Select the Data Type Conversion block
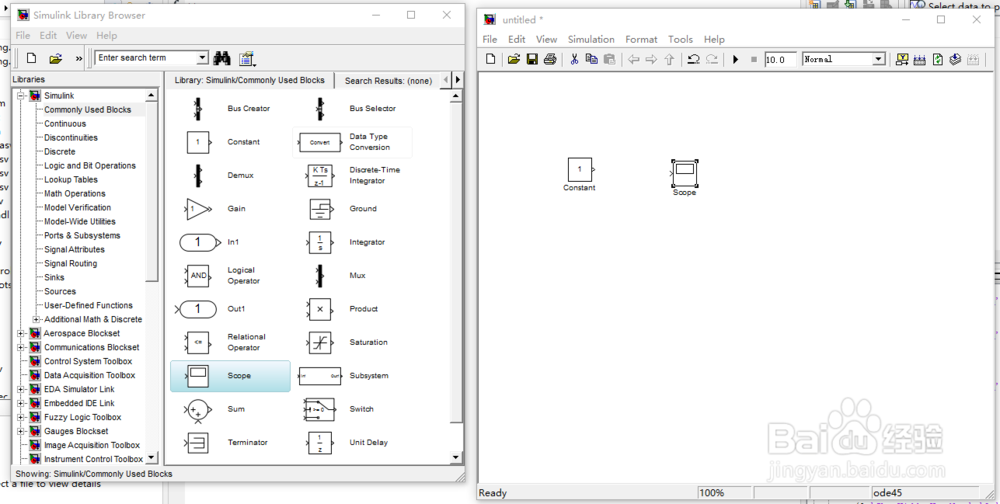Screen dimensions: 1000x504 pyautogui.click(x=320, y=142)
